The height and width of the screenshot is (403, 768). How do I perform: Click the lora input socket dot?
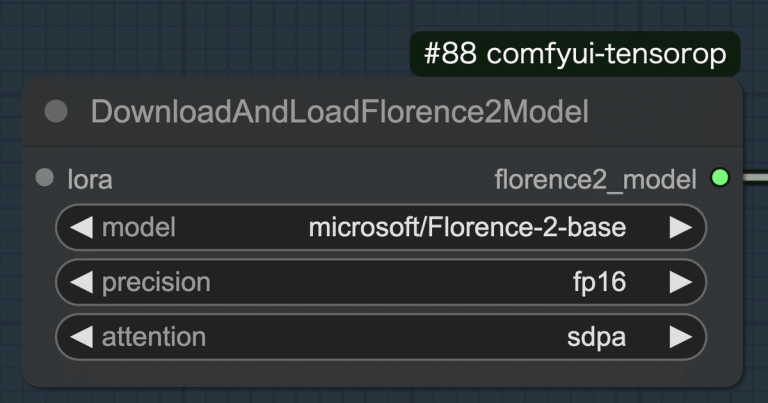coord(44,178)
